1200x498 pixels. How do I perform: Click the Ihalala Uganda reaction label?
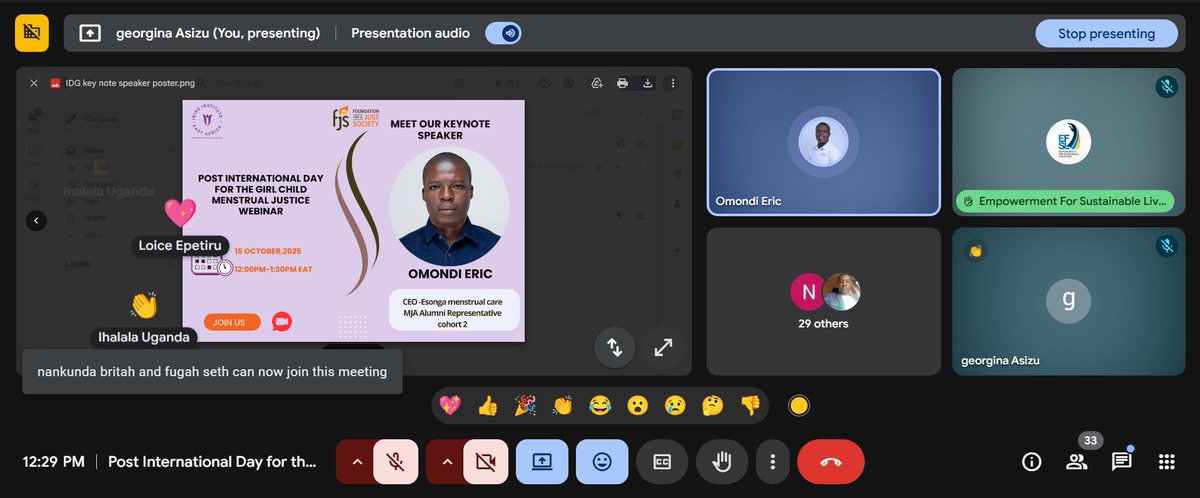142,337
